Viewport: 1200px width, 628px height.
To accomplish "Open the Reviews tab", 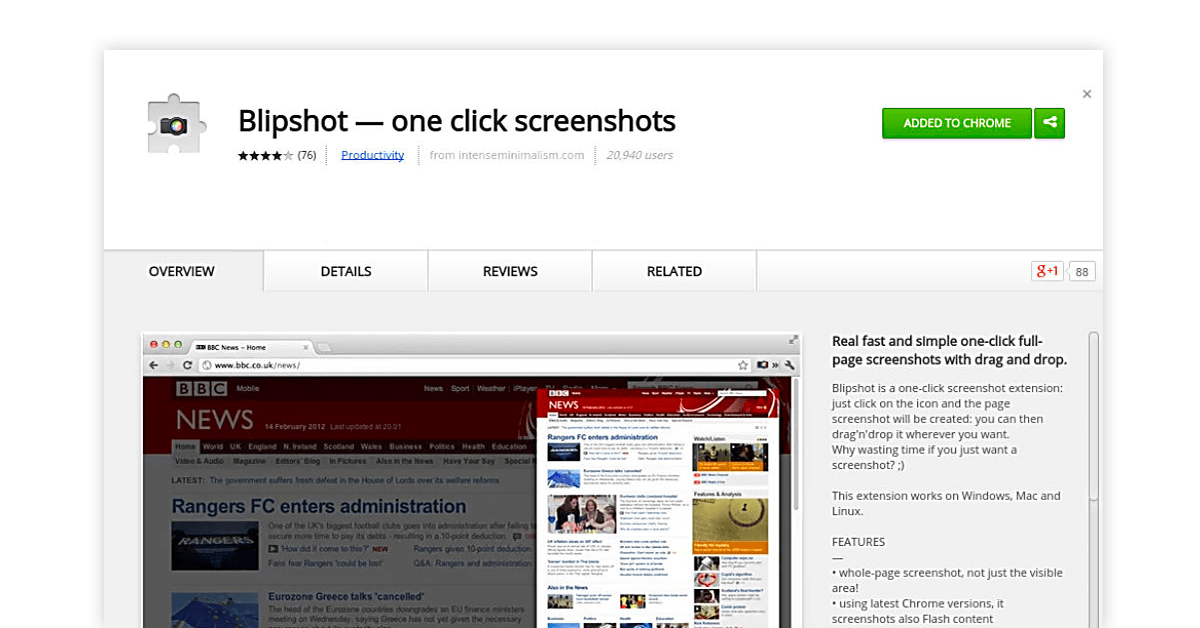I will pos(510,271).
